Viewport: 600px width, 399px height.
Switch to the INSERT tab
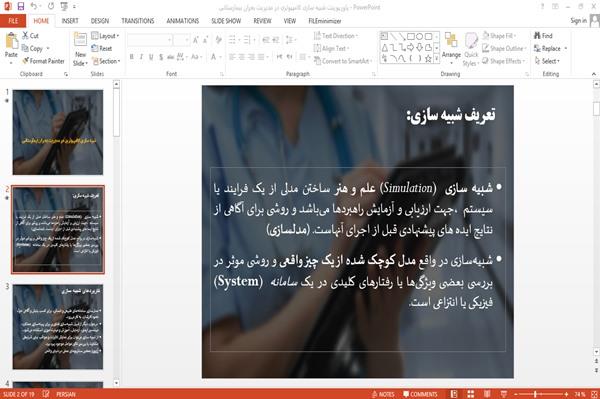click(70, 21)
